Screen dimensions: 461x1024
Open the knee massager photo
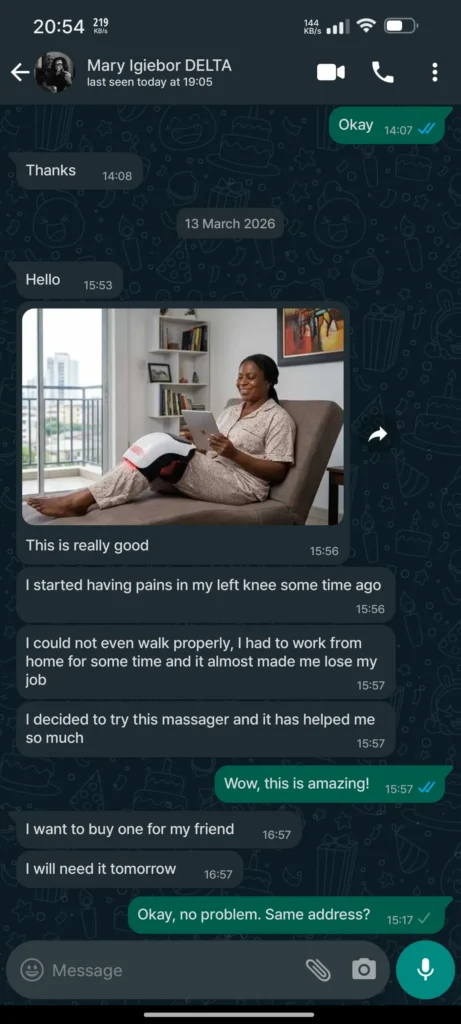click(183, 417)
